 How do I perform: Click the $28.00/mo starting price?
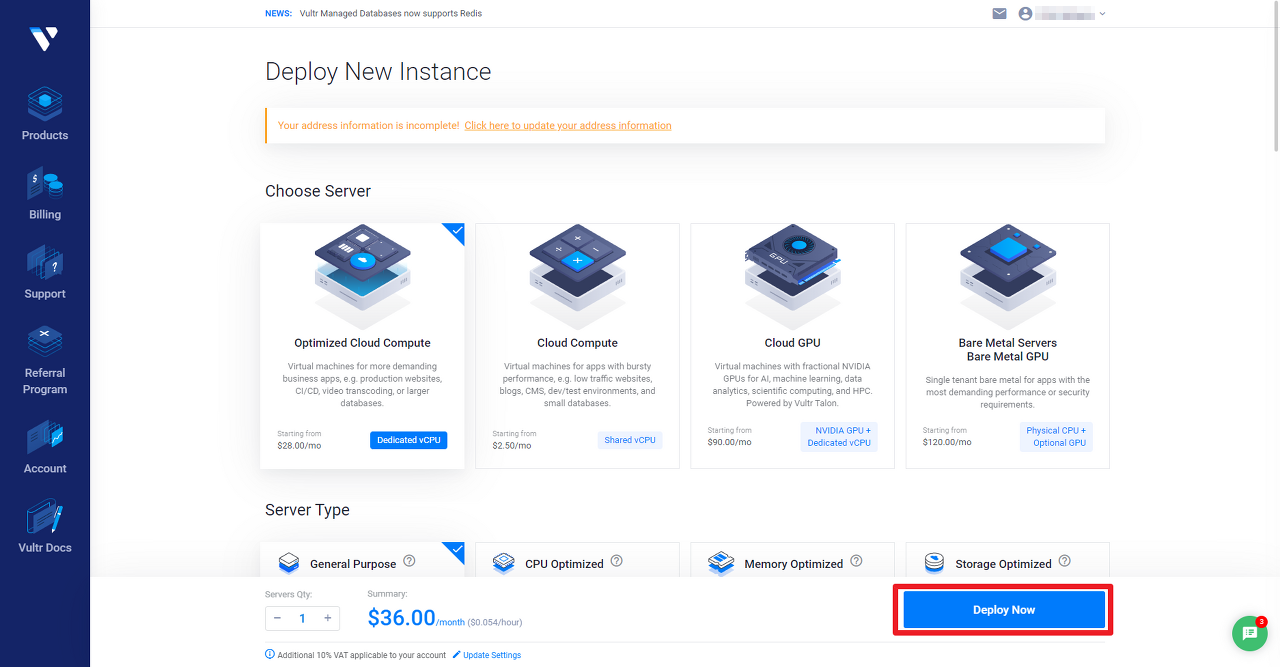[299, 445]
